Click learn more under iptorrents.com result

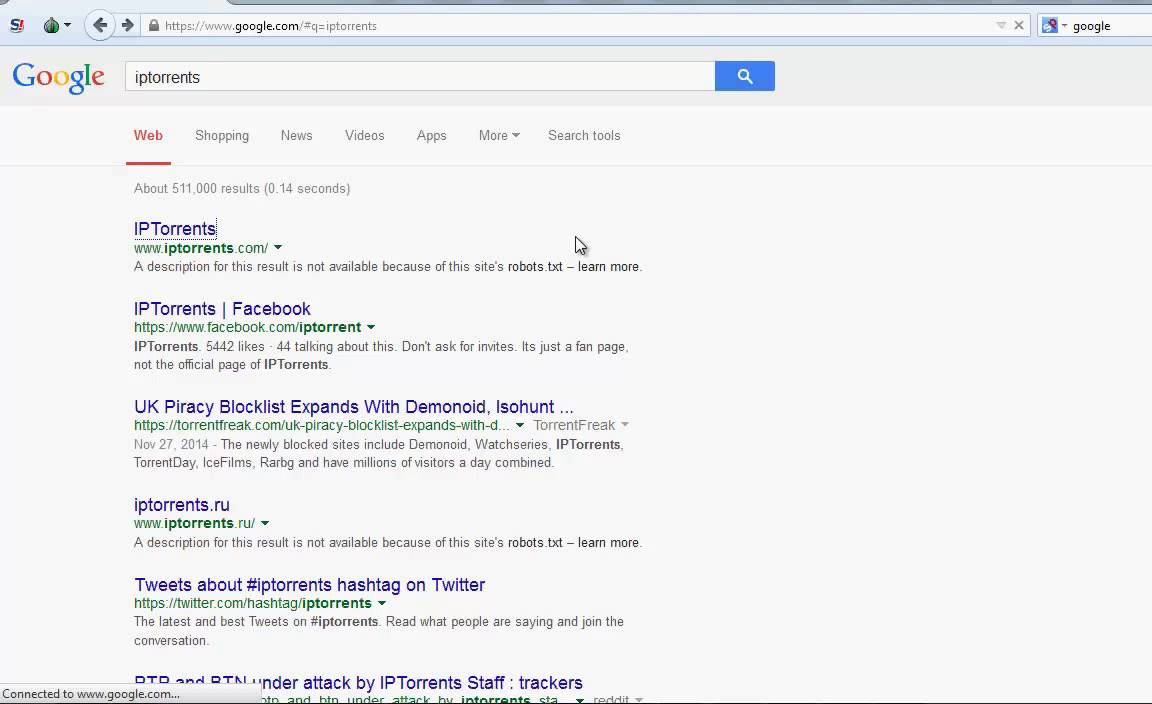(608, 267)
